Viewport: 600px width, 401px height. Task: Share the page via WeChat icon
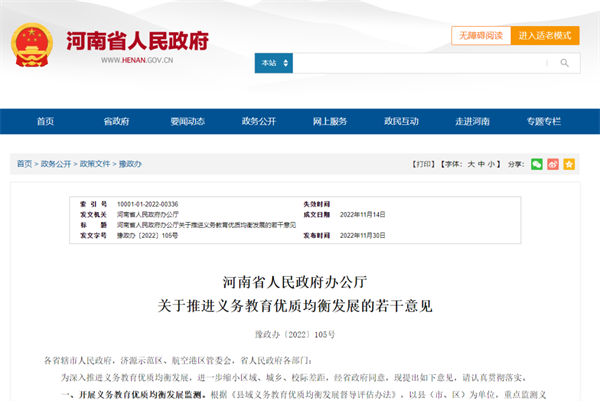(x=536, y=164)
